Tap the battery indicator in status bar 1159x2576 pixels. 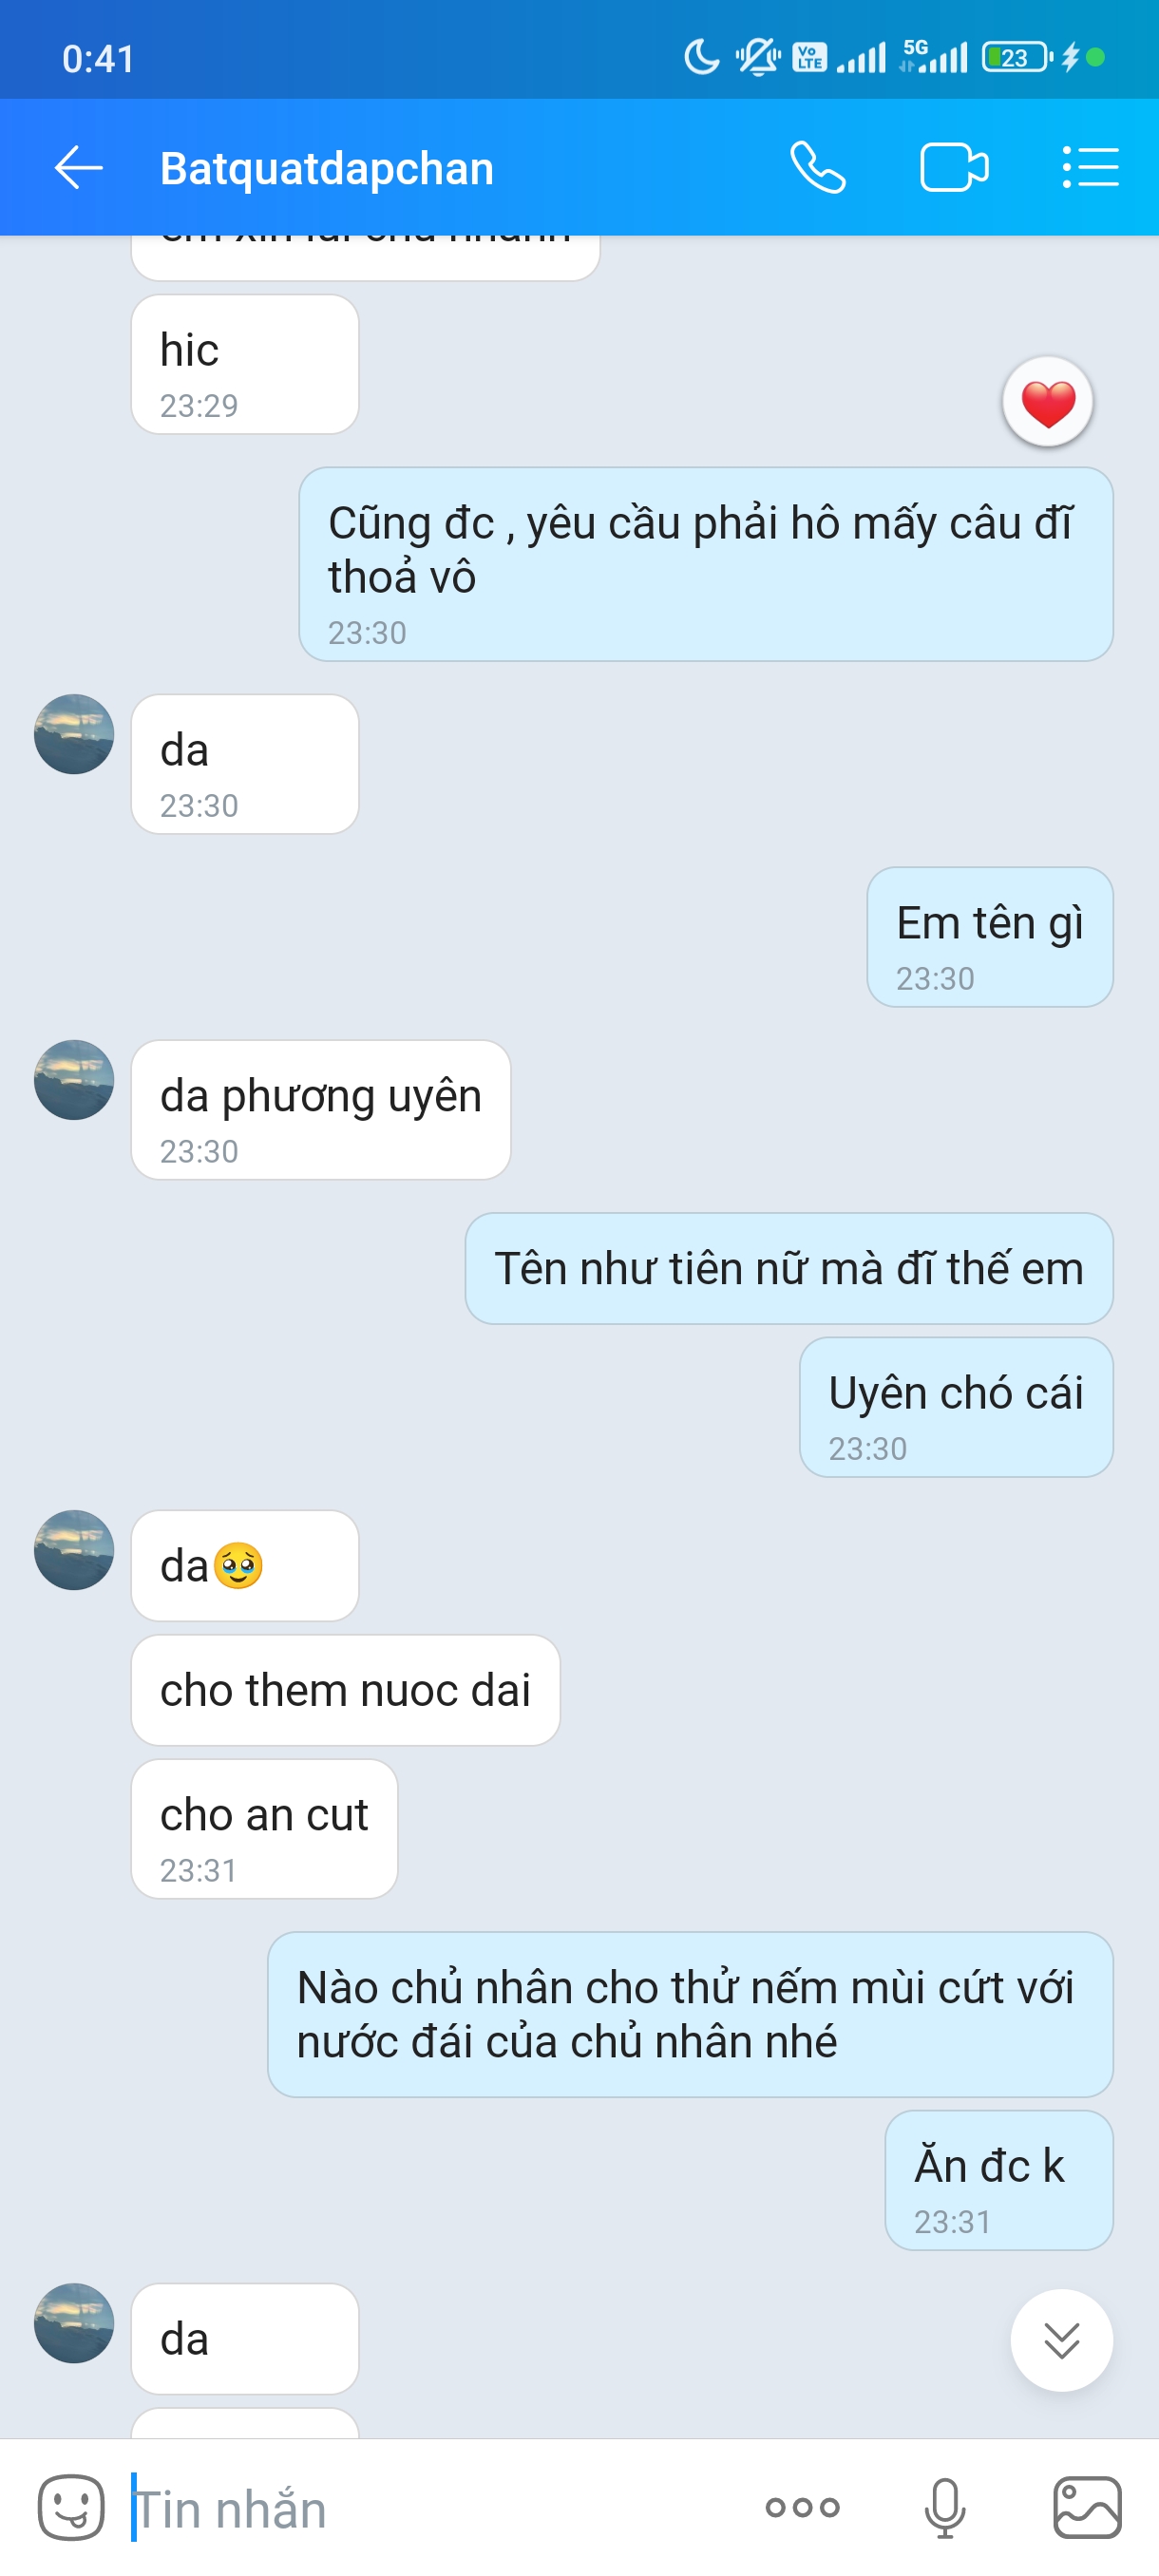[x=1017, y=57]
